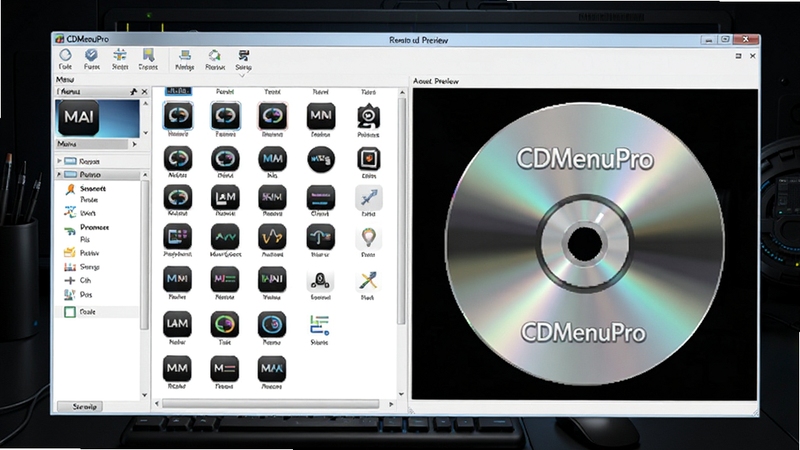
Task: Select the purple KM letters icon
Action: coord(272,197)
